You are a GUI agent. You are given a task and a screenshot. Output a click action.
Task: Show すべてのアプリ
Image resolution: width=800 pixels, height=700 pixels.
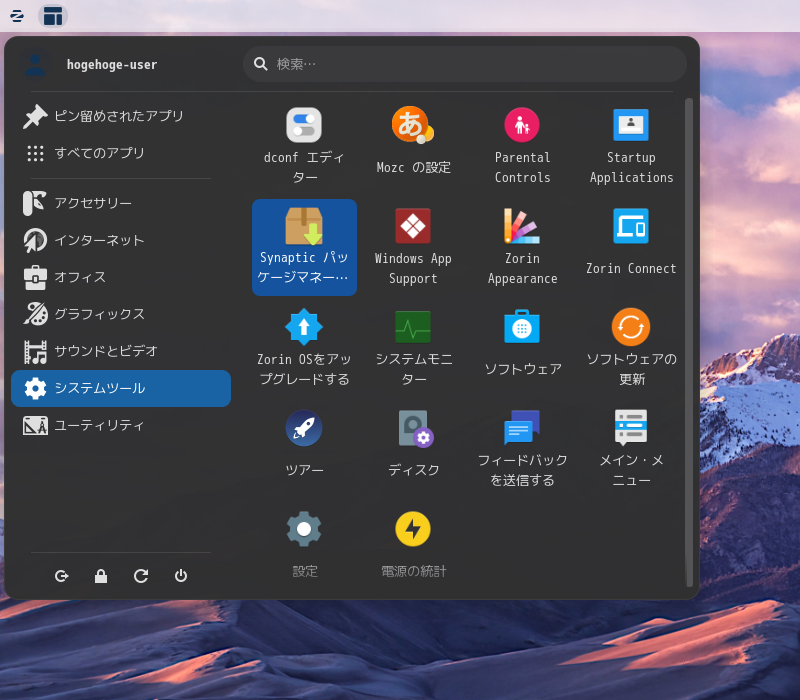[121, 153]
